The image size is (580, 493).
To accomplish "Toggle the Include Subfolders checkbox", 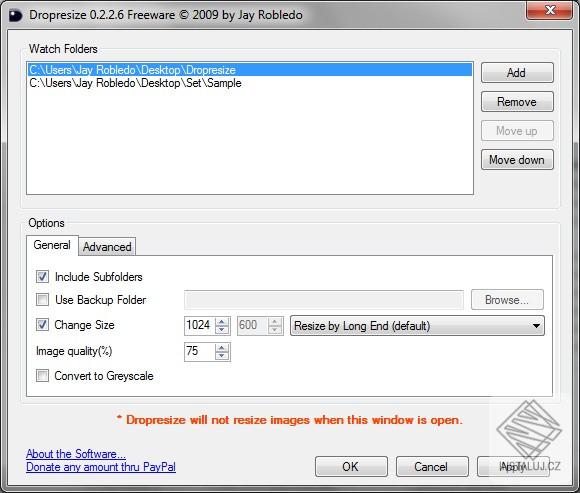I will (x=42, y=277).
